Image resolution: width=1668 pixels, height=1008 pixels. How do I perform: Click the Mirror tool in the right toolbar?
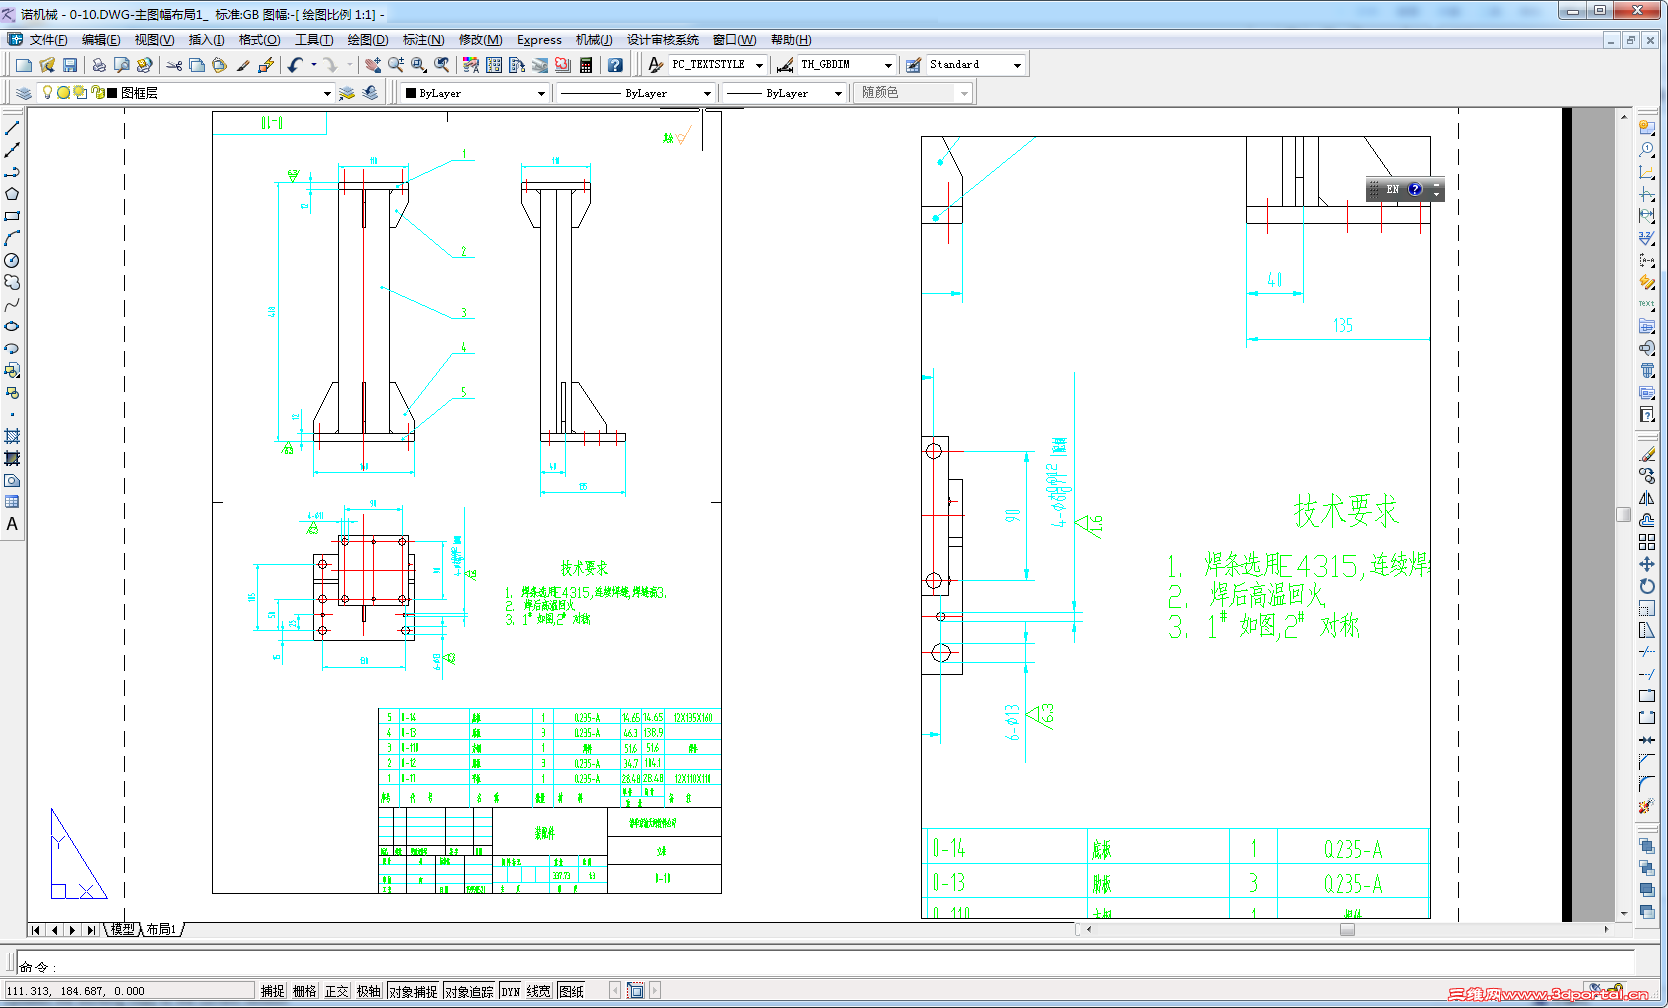coord(1647,498)
